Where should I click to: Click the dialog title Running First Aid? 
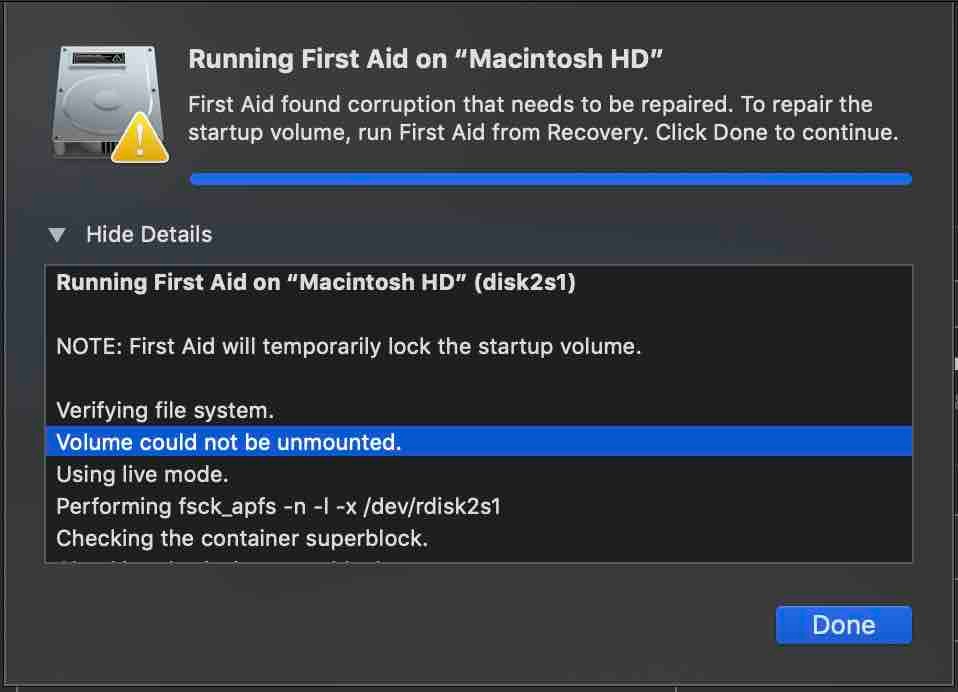[x=426, y=59]
